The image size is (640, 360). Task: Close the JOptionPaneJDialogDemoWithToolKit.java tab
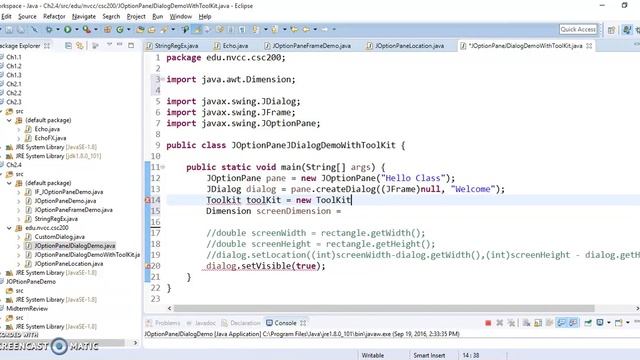click(x=589, y=46)
